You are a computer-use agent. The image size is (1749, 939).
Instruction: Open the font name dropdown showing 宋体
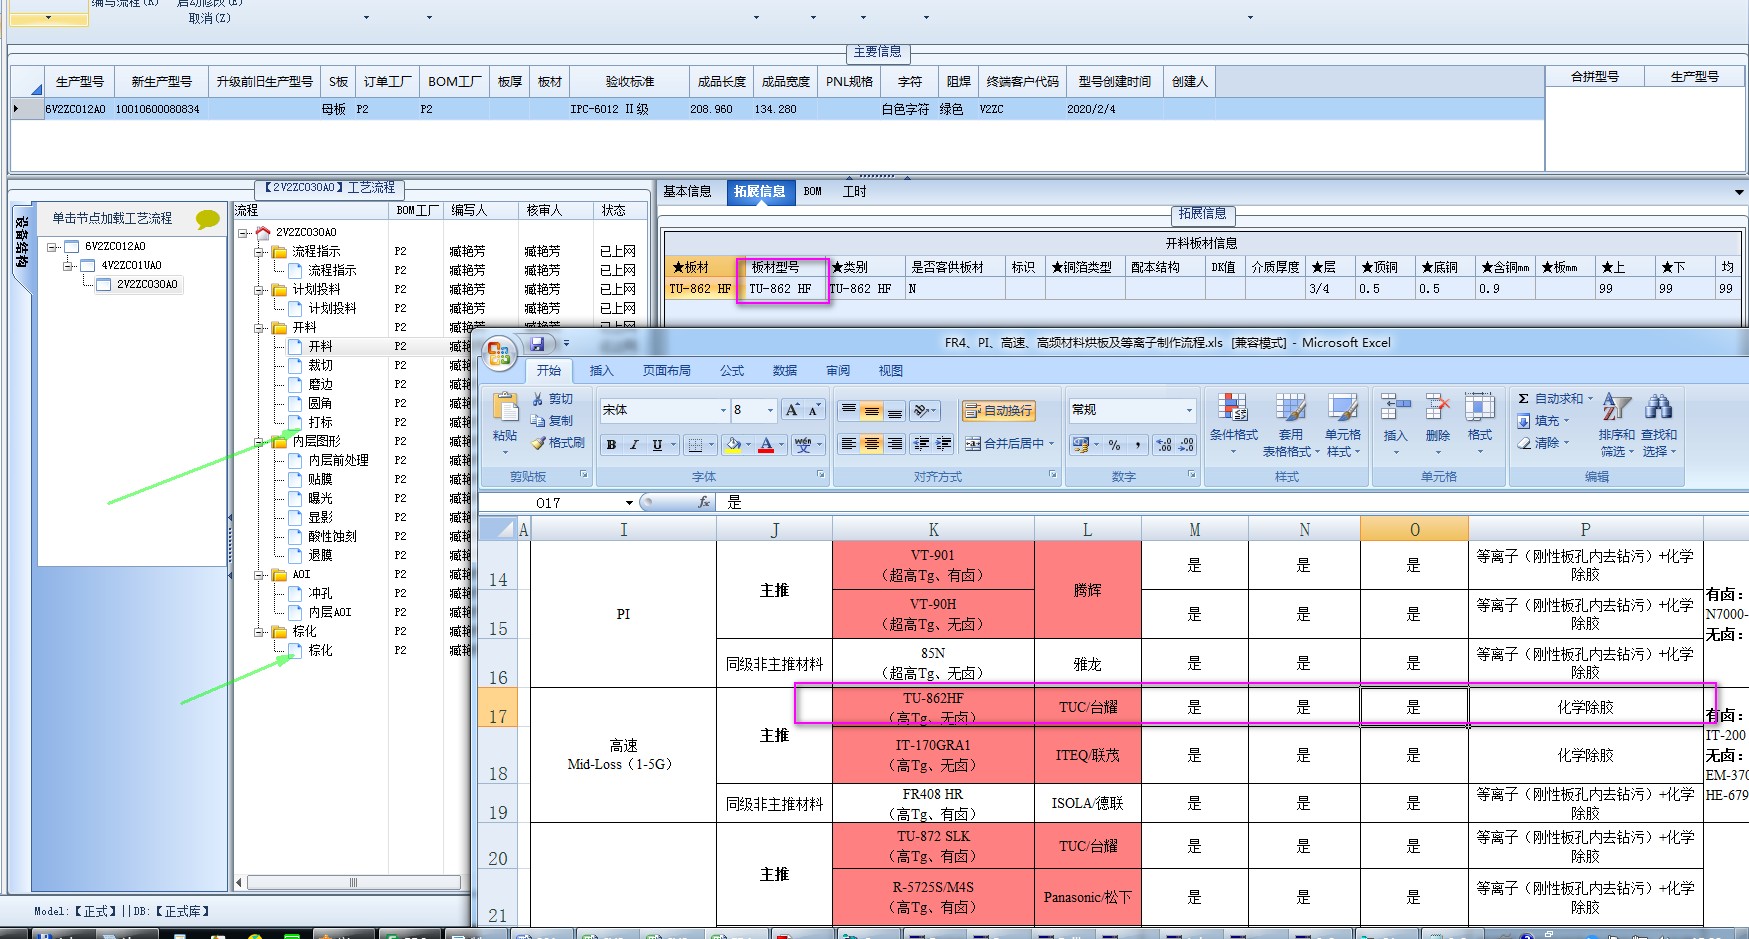(x=723, y=410)
